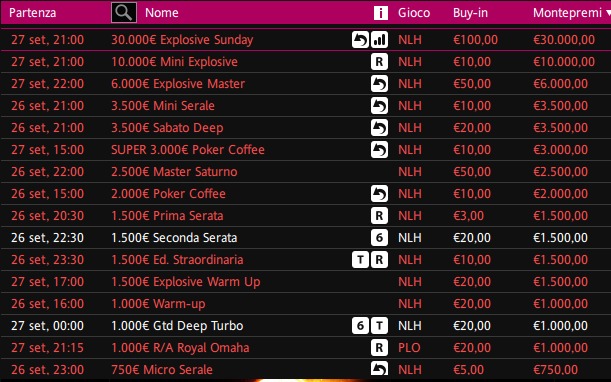Click the €3.000,00 prize pool value
Screen dimensions: 611x382
point(560,150)
